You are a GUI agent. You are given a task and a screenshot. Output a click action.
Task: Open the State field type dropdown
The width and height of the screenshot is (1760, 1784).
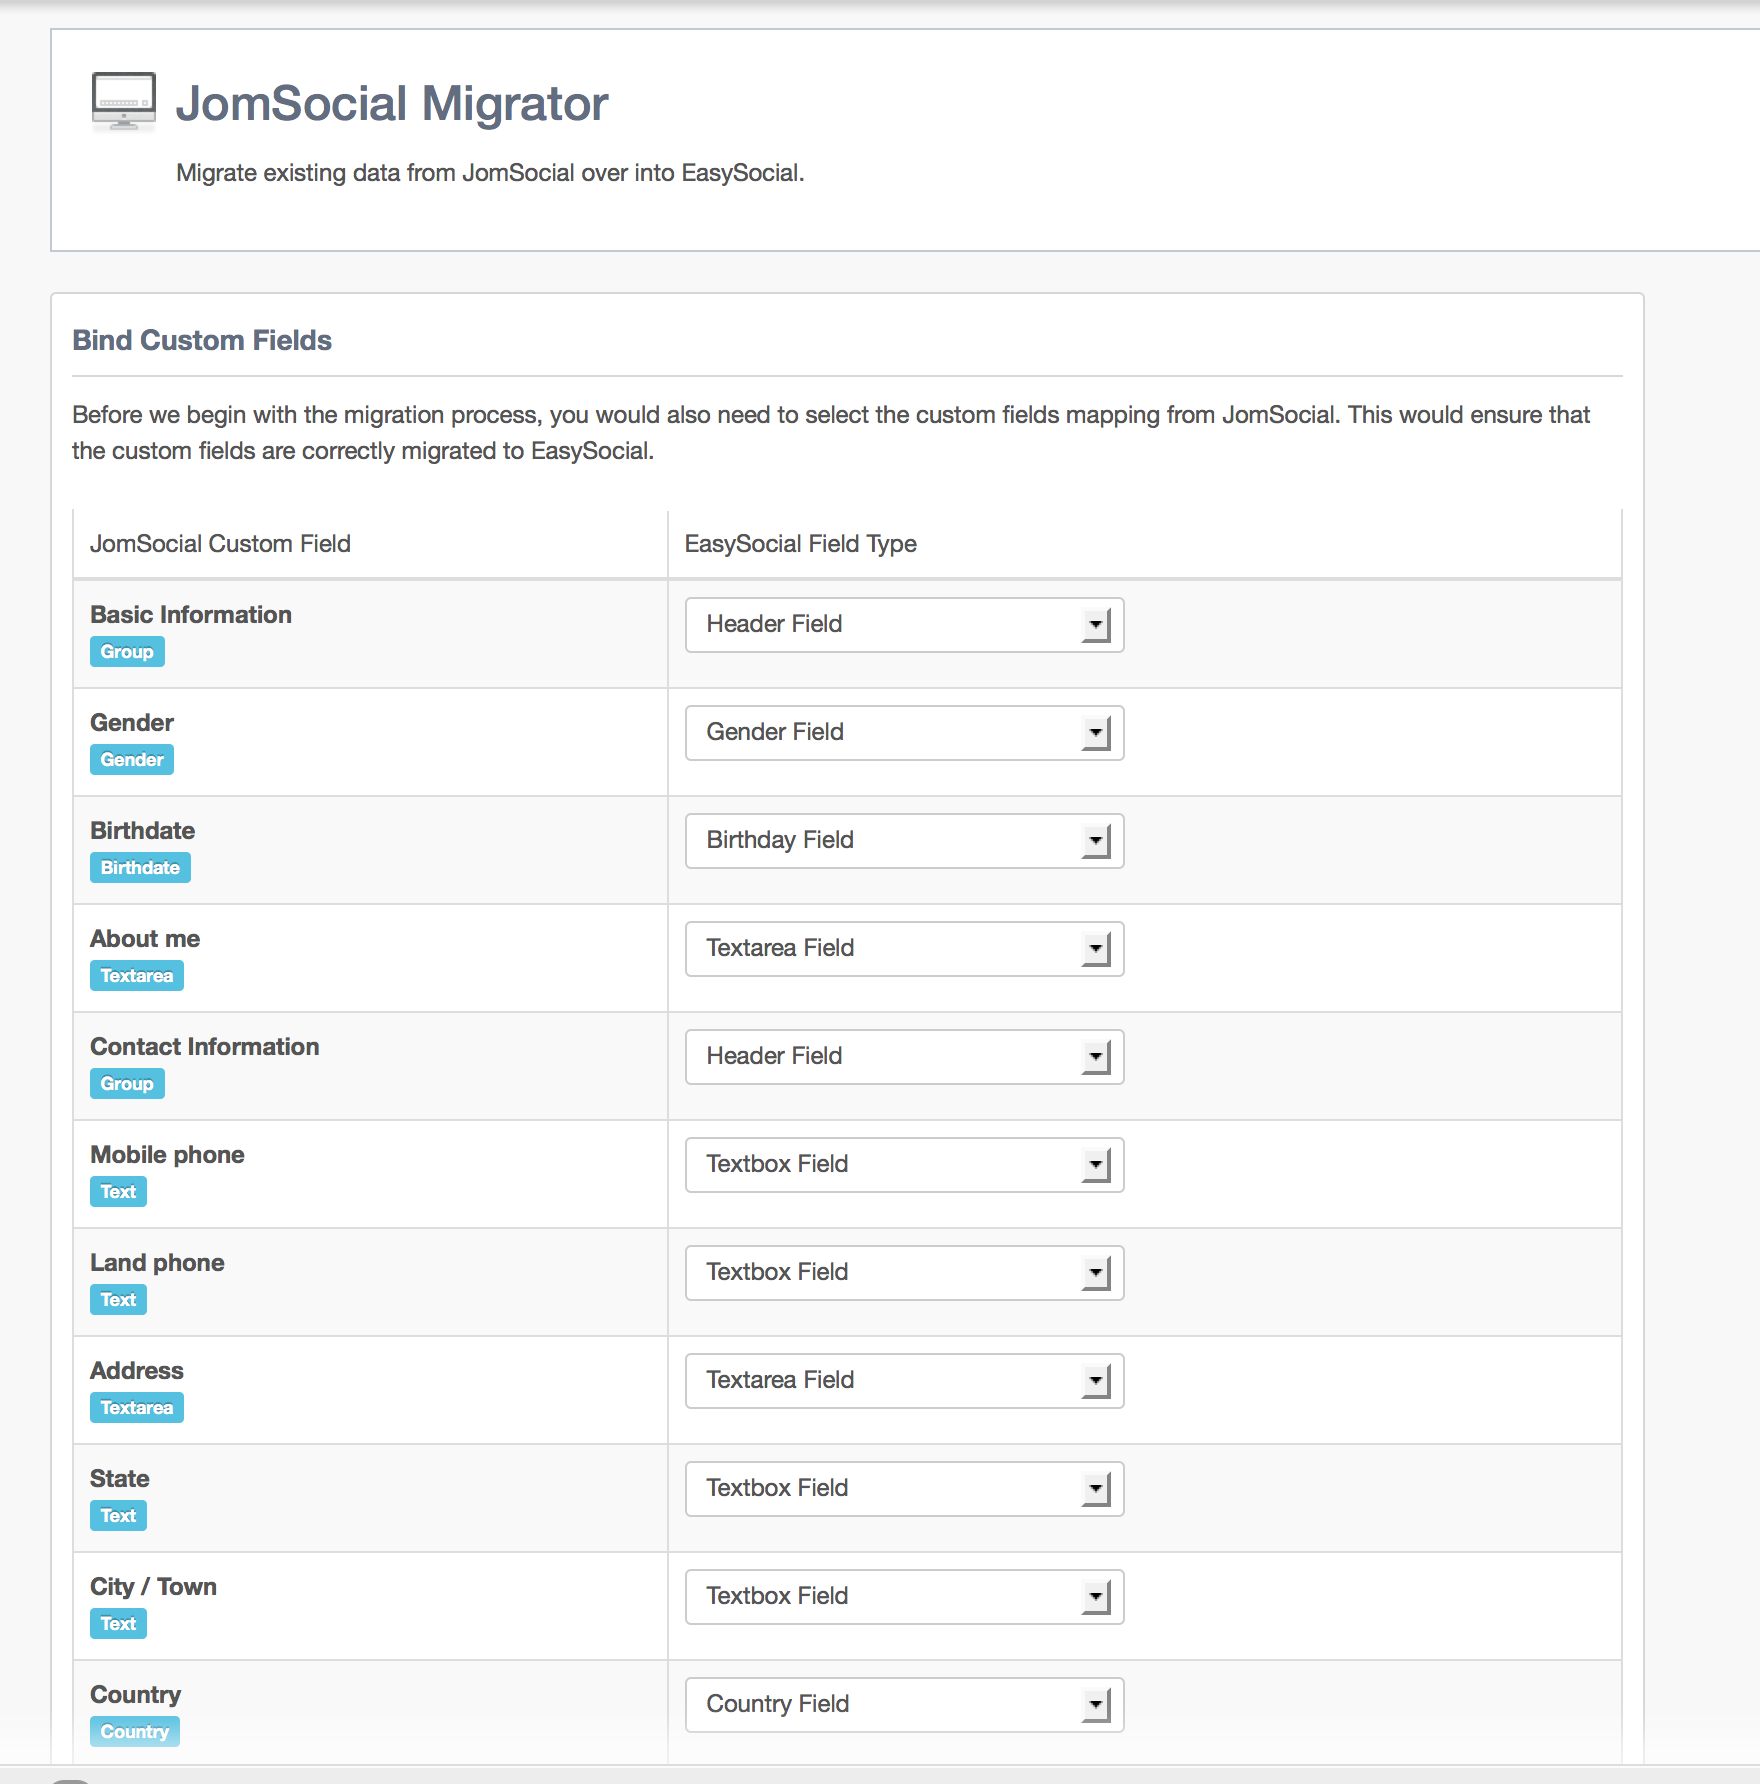(x=904, y=1489)
